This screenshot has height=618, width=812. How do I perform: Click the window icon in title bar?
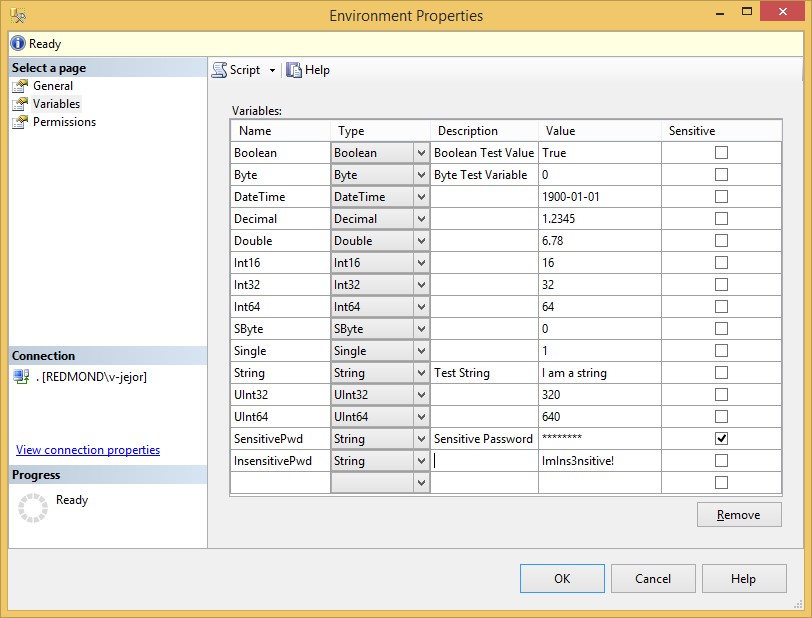18,16
